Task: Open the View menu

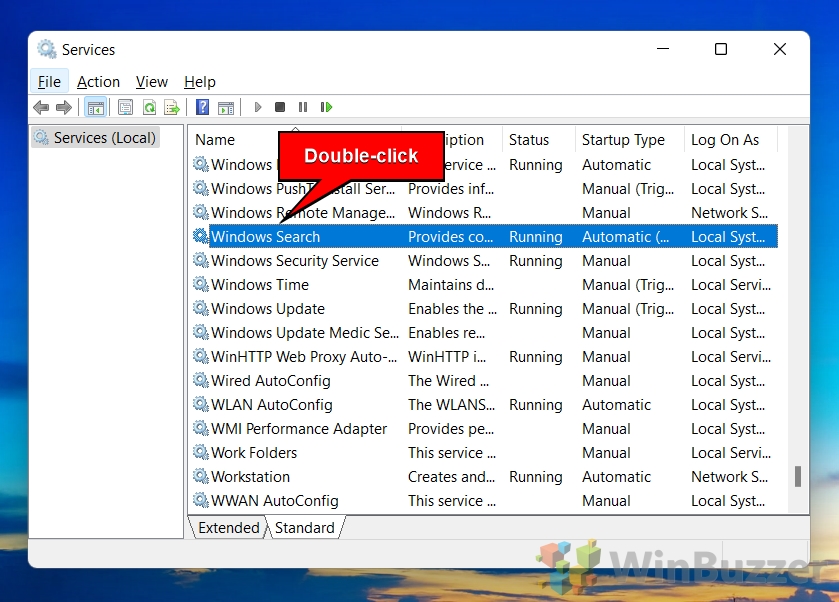Action: tap(152, 82)
